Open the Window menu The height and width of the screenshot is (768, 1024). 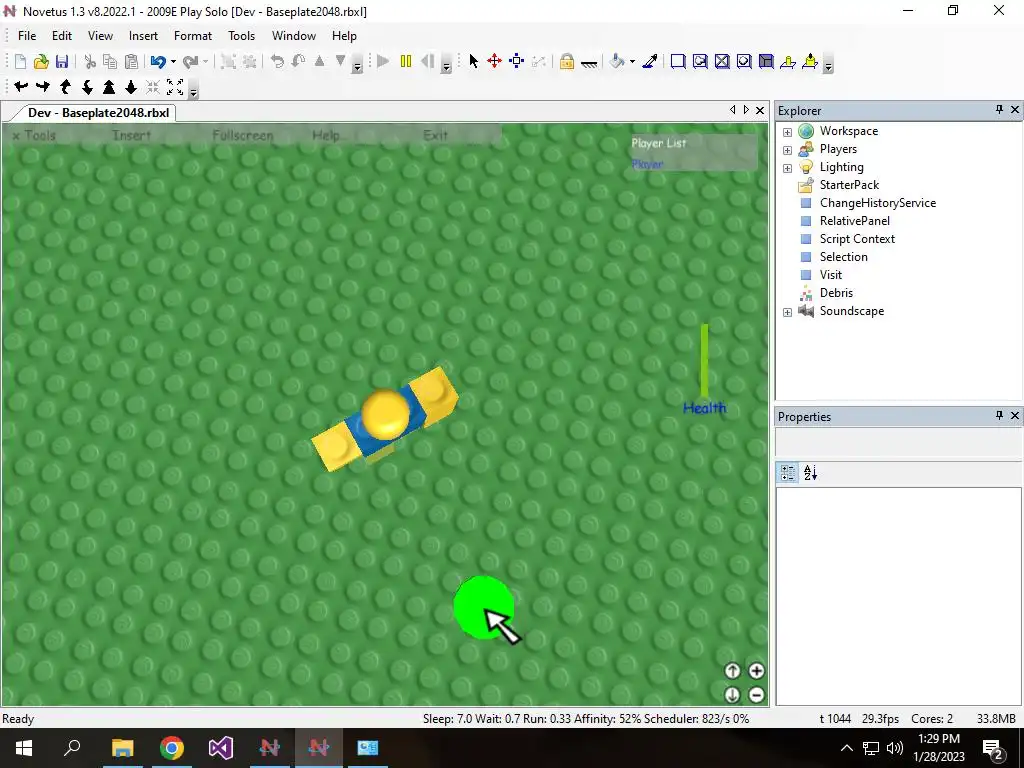[x=294, y=36]
